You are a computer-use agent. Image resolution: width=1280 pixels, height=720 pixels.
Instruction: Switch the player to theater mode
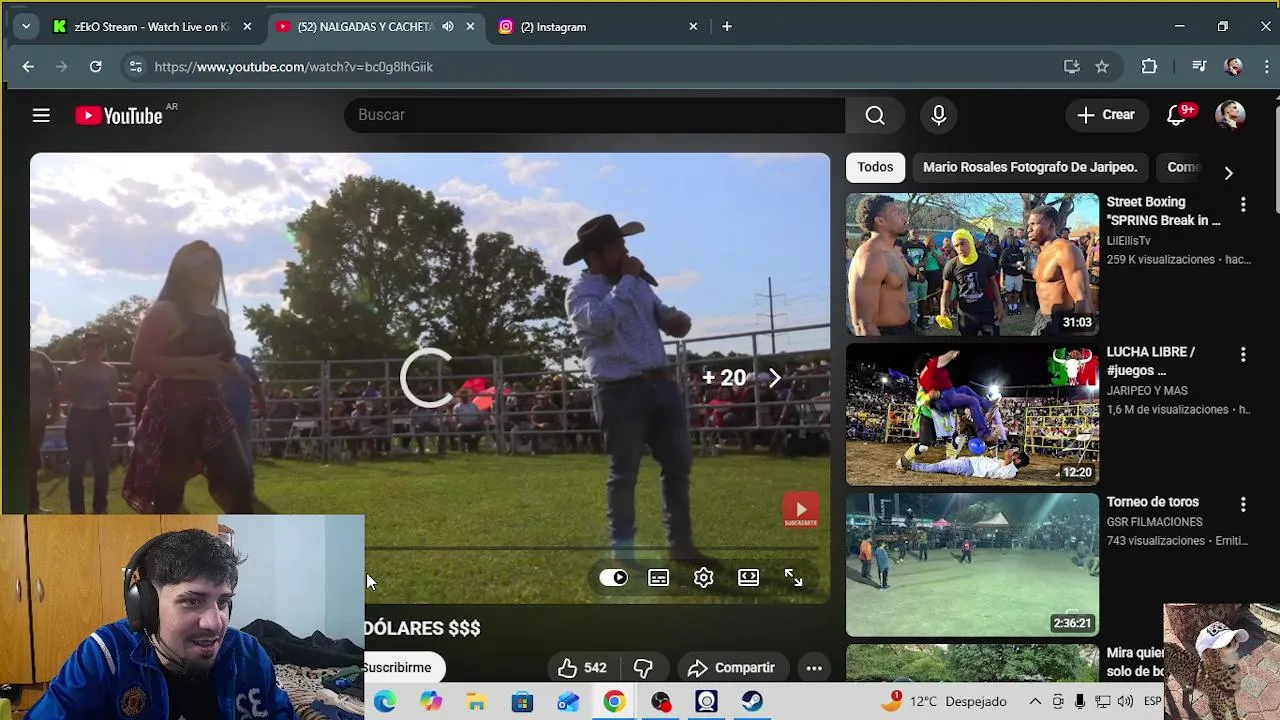[749, 578]
